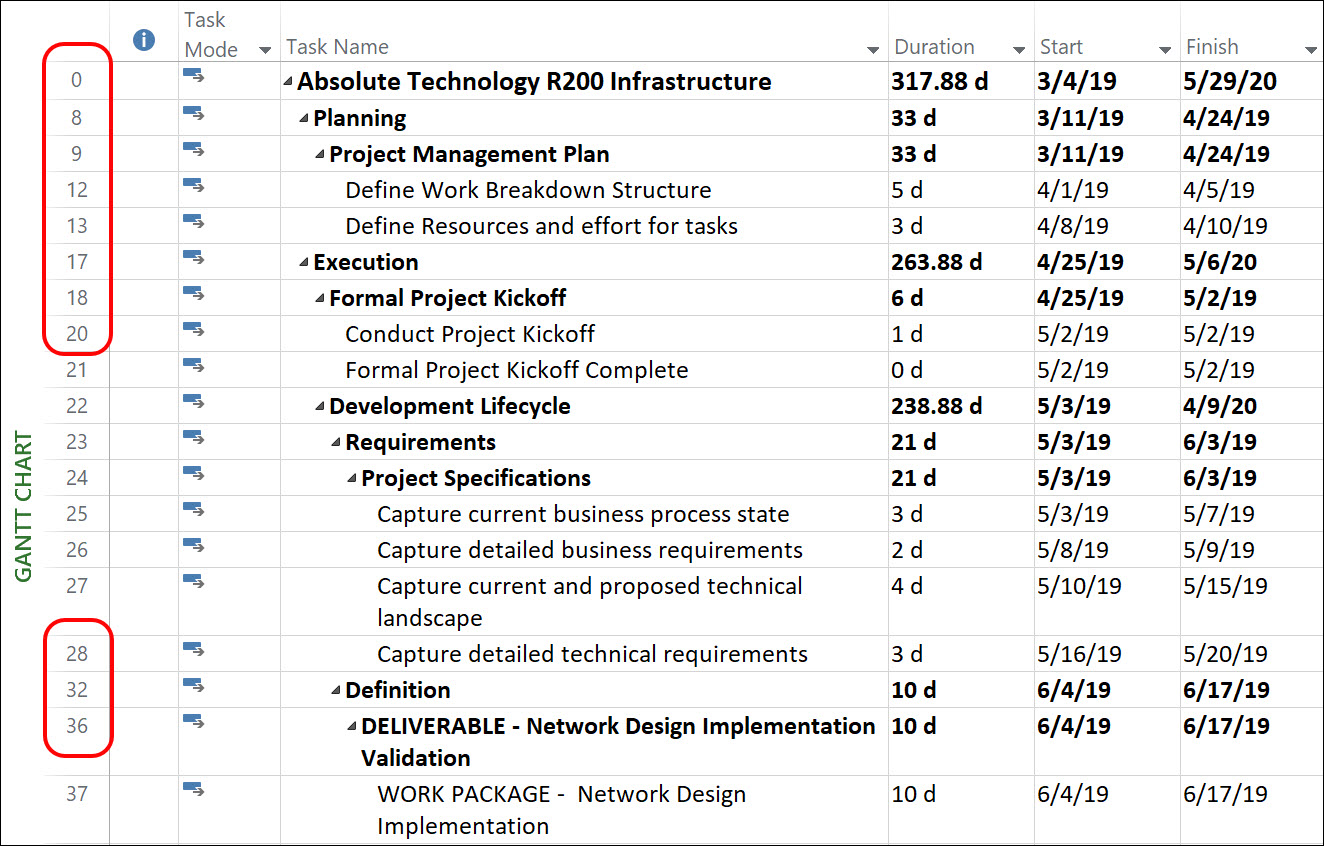Click task mode icon in row 37
The image size is (1324, 846).
[193, 789]
